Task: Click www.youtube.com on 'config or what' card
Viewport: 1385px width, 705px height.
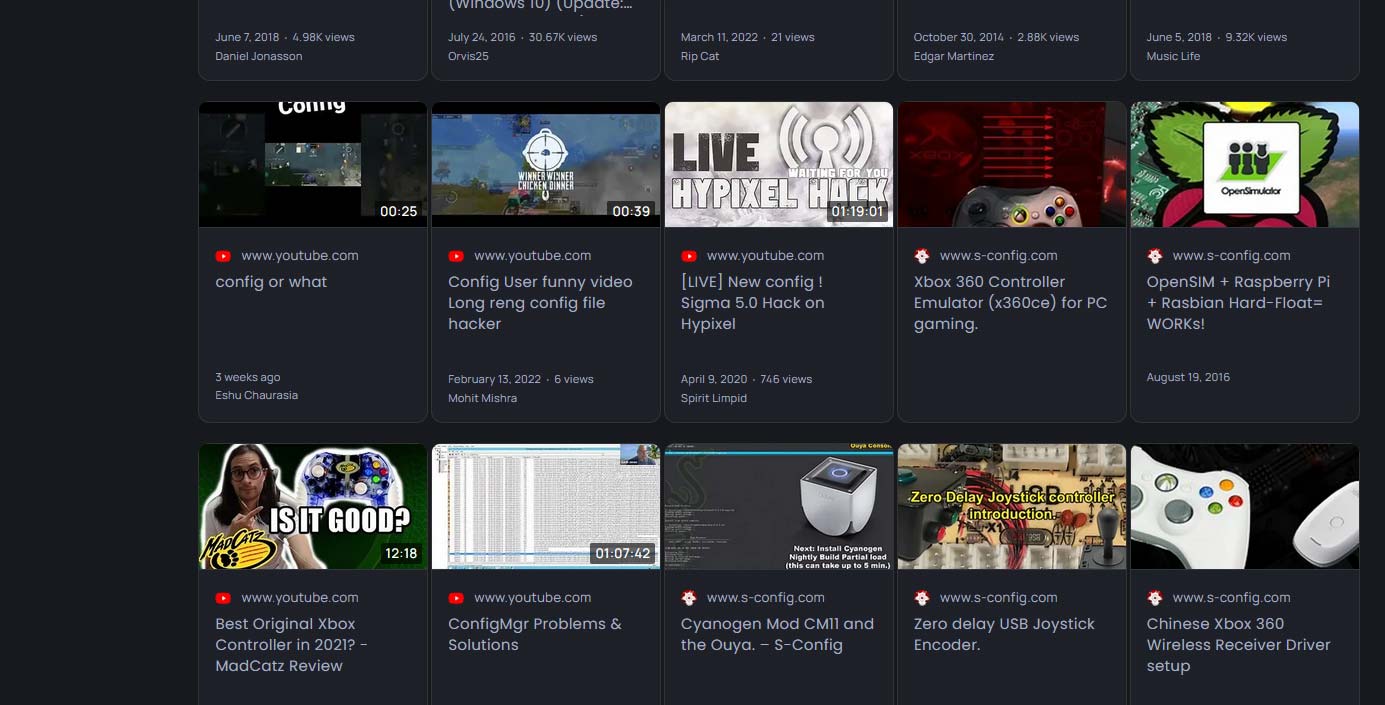Action: coord(299,256)
